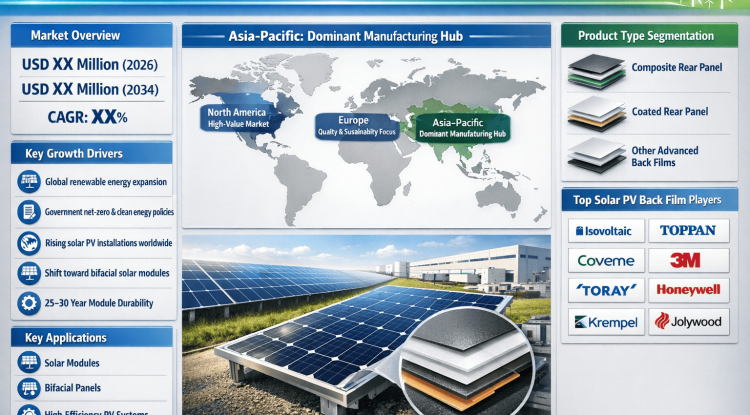Viewport: 750px width, 415px height.
Task: Click the government policies document icon
Action: (x=29, y=212)
